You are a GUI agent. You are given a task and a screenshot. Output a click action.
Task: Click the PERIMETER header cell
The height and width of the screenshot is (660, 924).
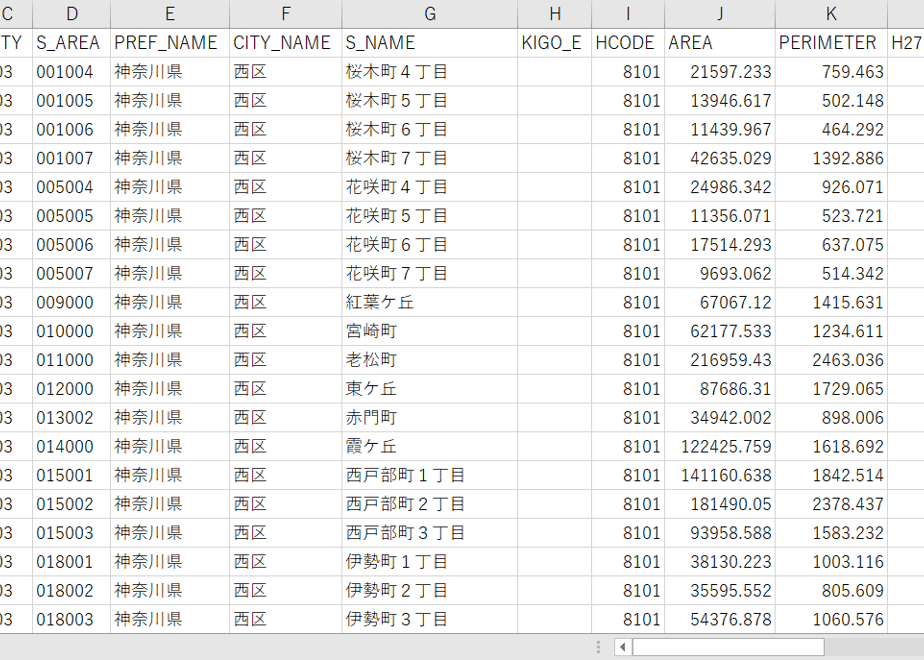pyautogui.click(x=831, y=43)
